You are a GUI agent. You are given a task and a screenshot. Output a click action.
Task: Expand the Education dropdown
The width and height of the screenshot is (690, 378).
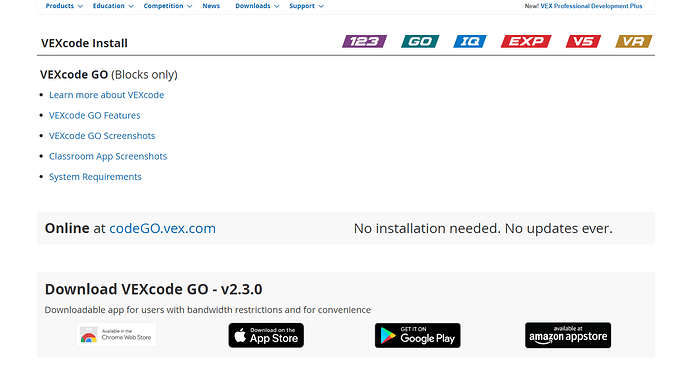coord(113,6)
